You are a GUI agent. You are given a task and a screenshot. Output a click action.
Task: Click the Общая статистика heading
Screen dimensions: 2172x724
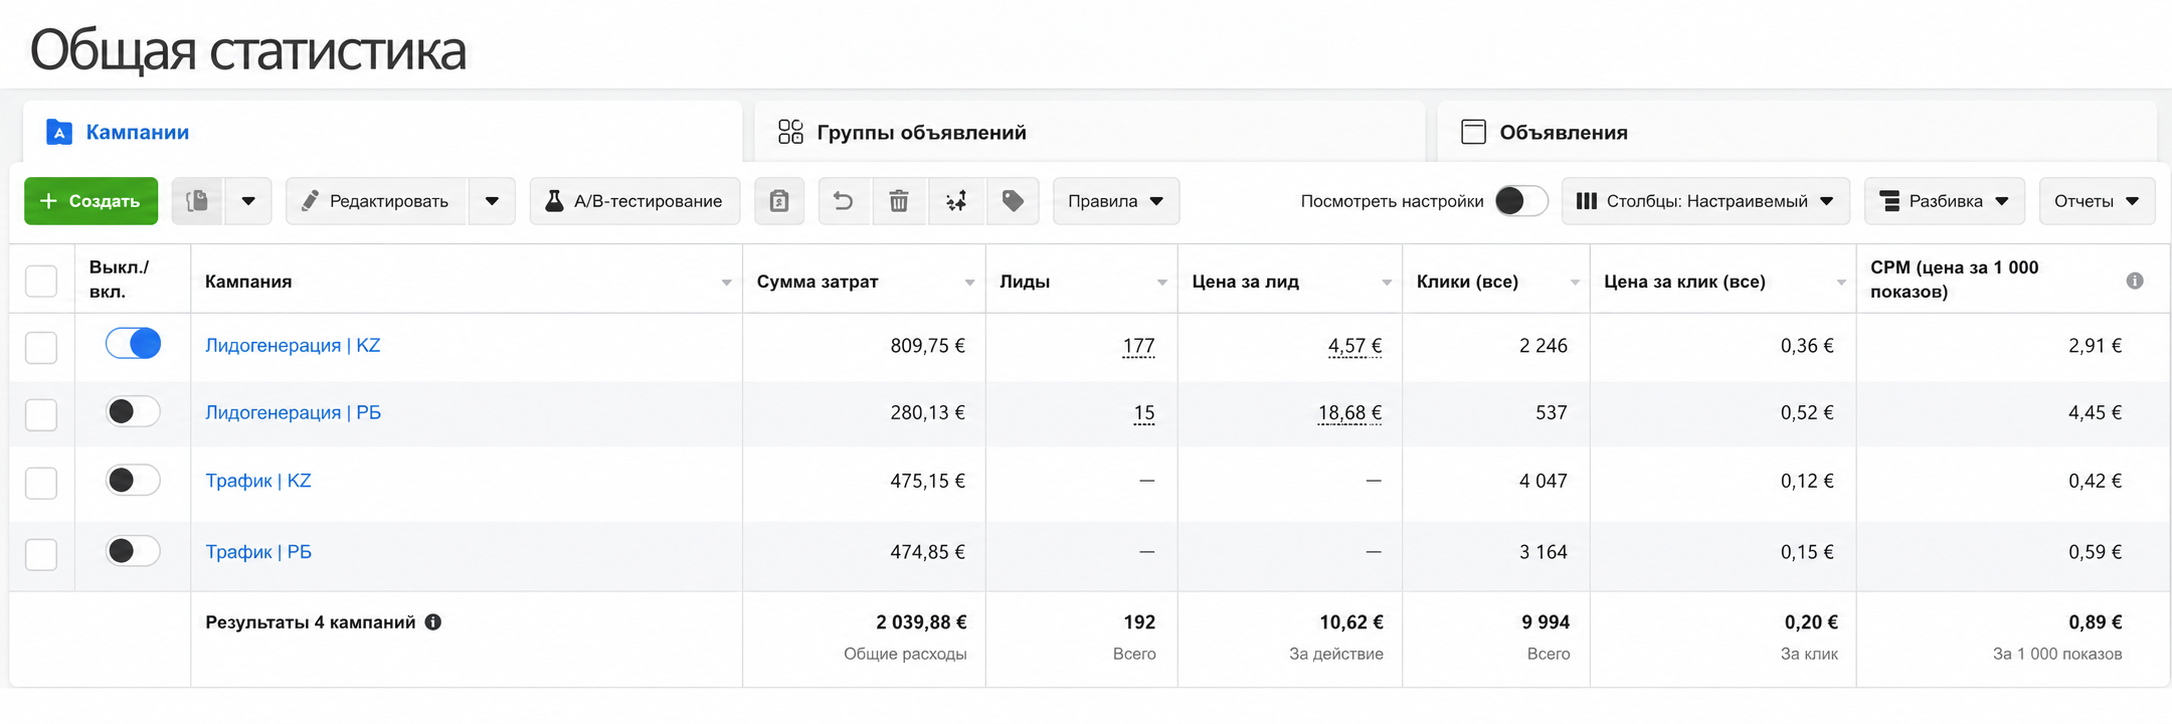pyautogui.click(x=248, y=50)
